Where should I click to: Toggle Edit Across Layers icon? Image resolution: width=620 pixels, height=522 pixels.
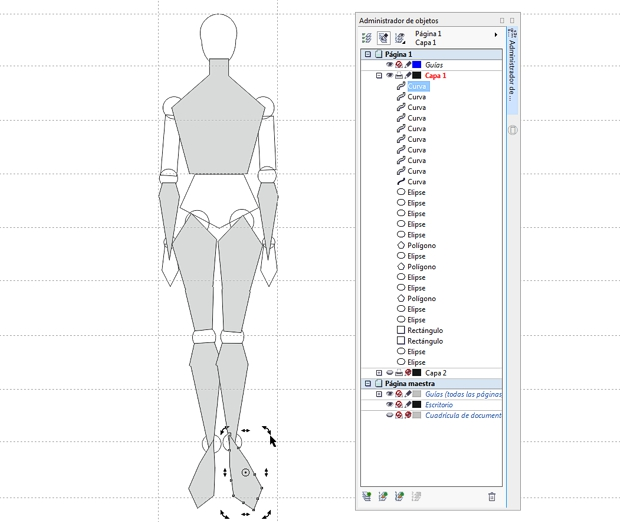tap(383, 38)
